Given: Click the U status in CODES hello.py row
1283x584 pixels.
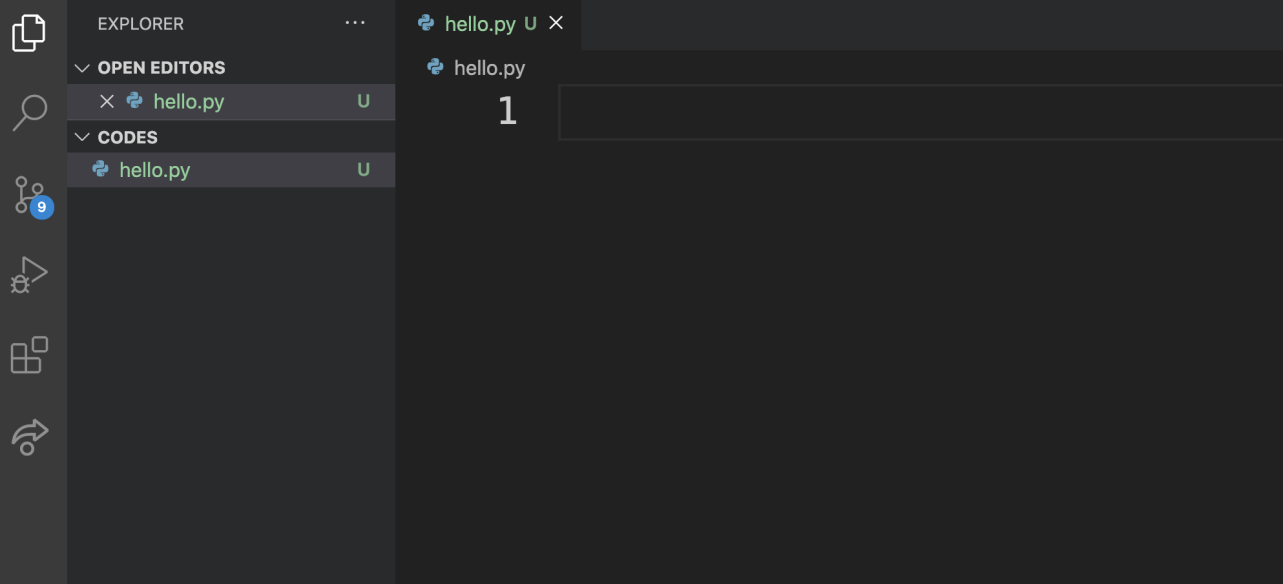Looking at the screenshot, I should 363,170.
